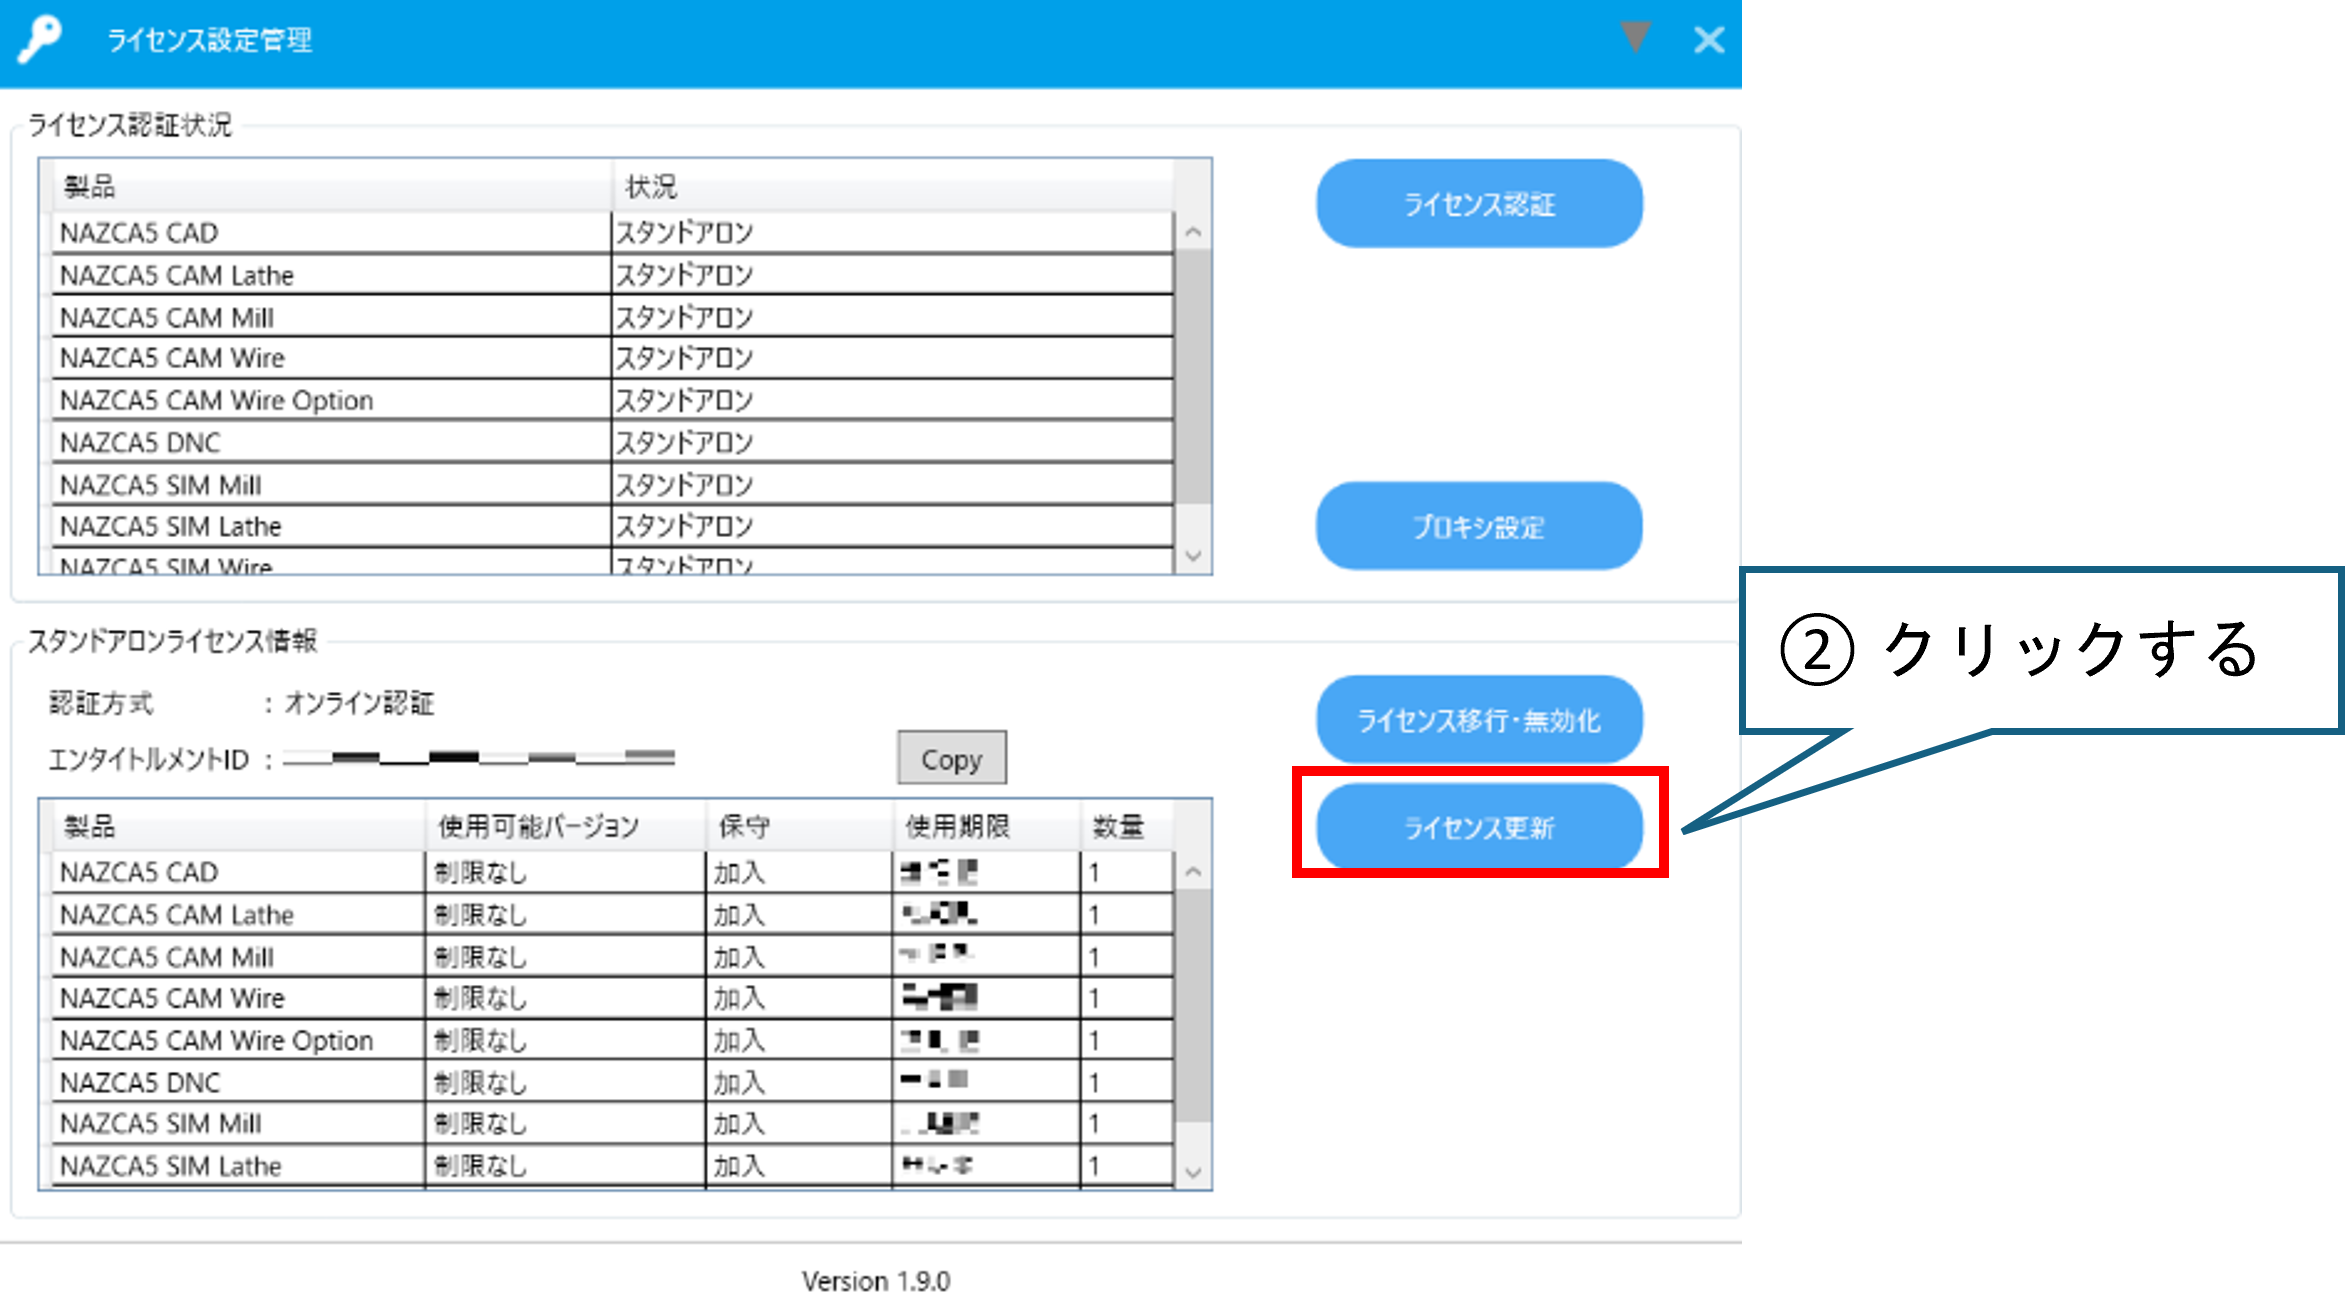Click lower table scrollbar thumb
This screenshot has width=2345, height=1301.
1192,1005
